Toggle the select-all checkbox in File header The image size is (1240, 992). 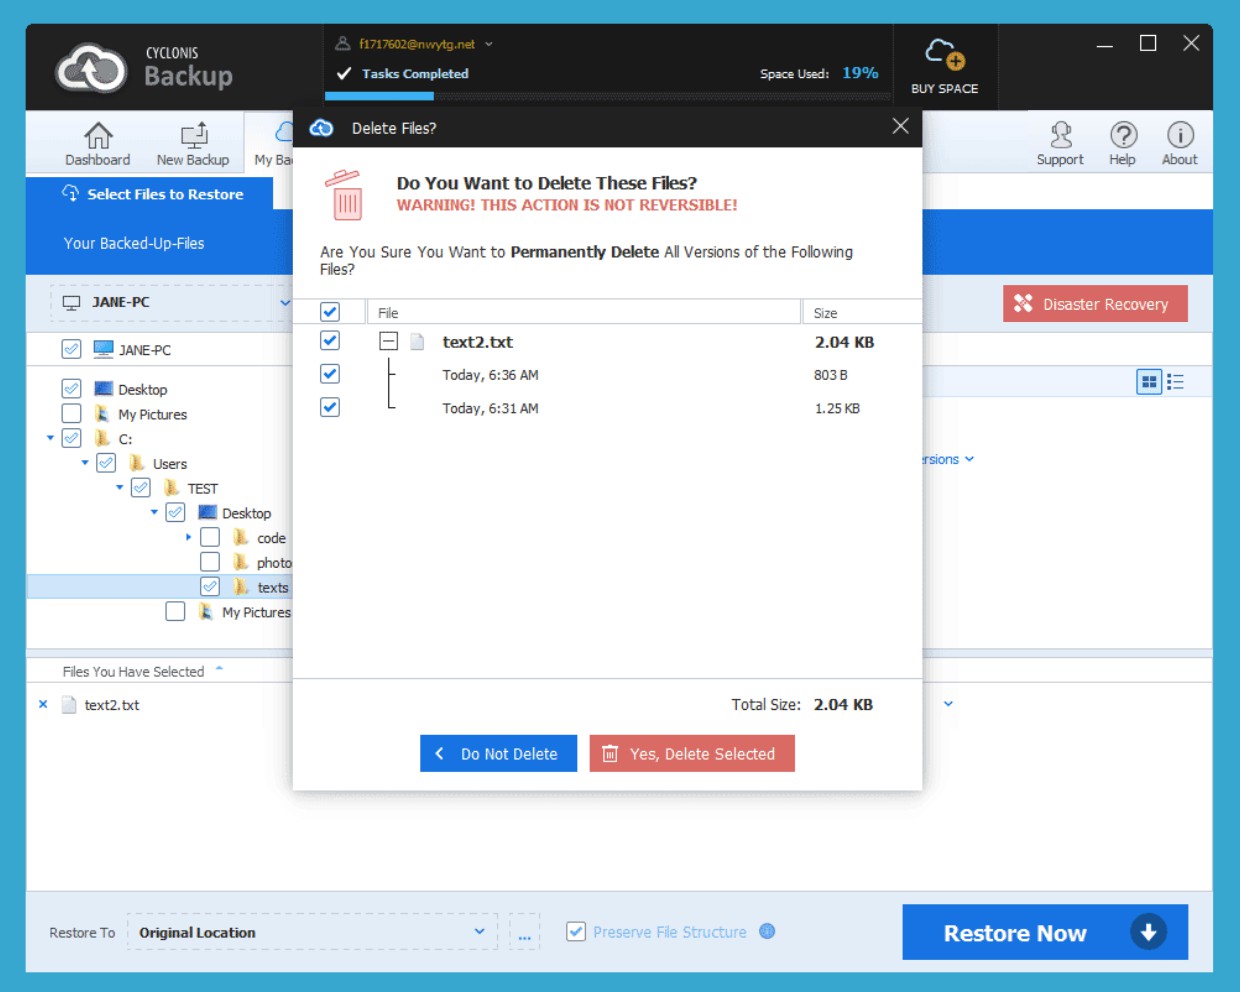pos(330,312)
